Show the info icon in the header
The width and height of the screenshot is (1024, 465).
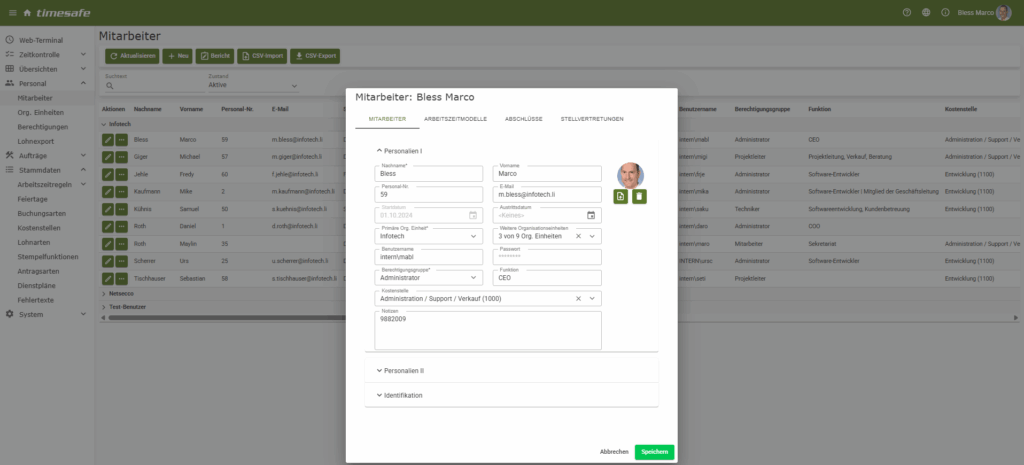point(945,12)
